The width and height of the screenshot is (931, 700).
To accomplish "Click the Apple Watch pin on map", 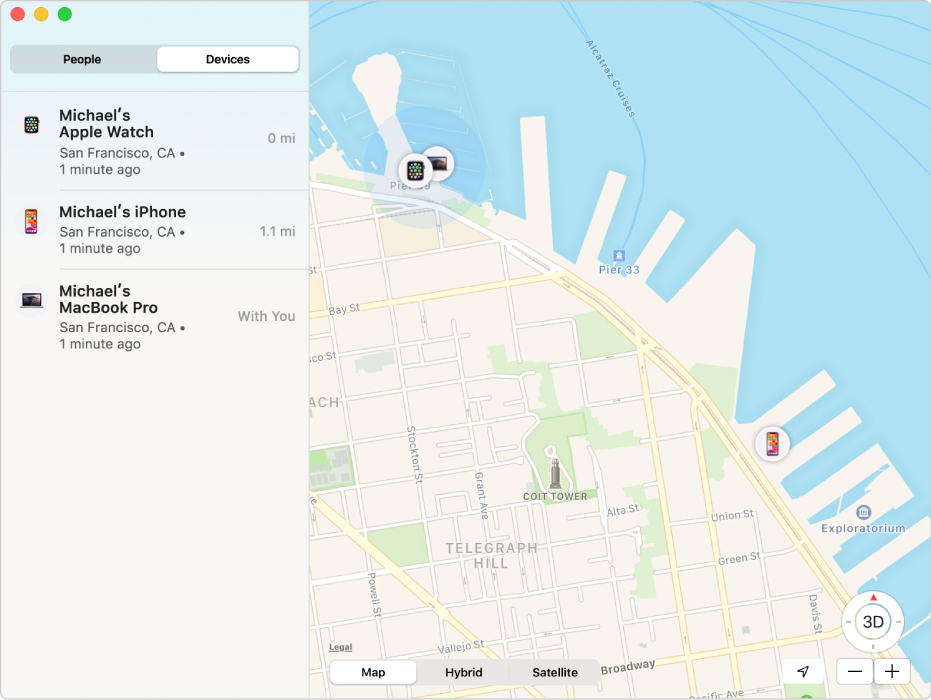I will pos(416,170).
